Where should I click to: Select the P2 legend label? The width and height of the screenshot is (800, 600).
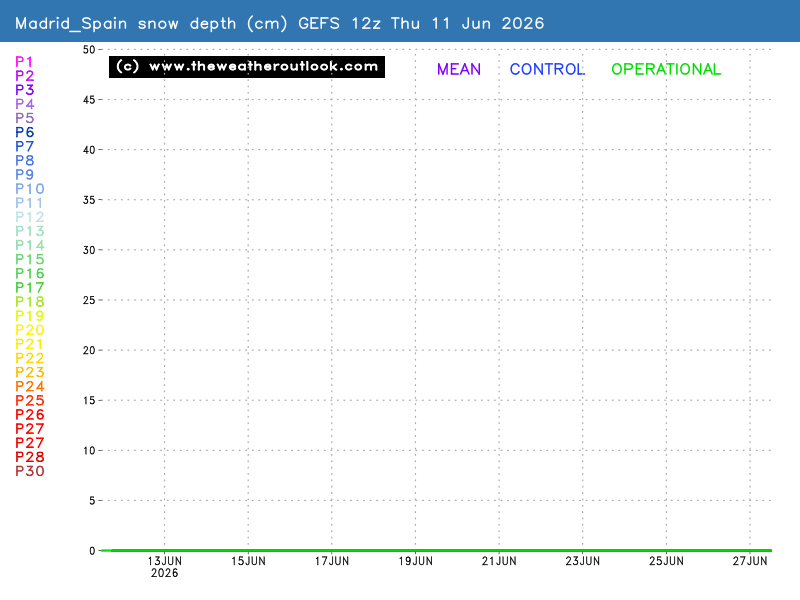click(x=24, y=76)
